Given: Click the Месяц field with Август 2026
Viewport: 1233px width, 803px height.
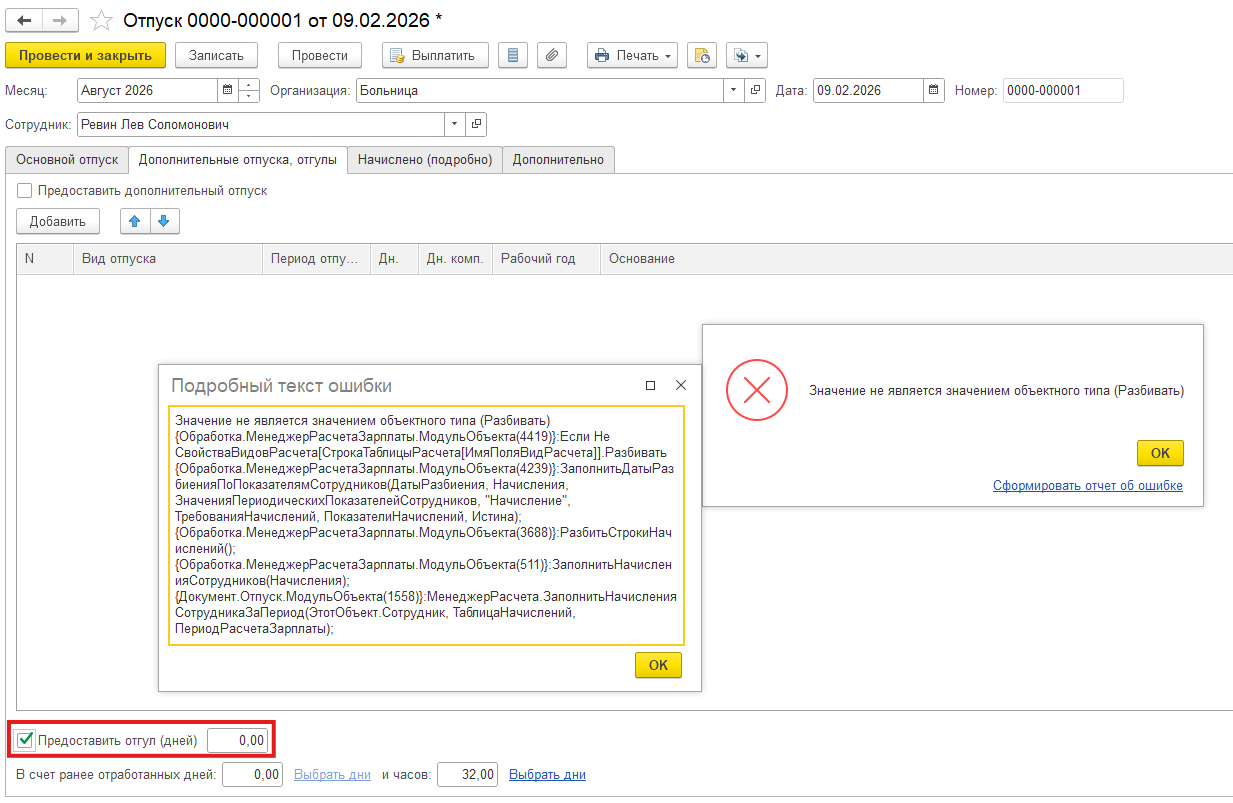Looking at the screenshot, I should (x=147, y=90).
